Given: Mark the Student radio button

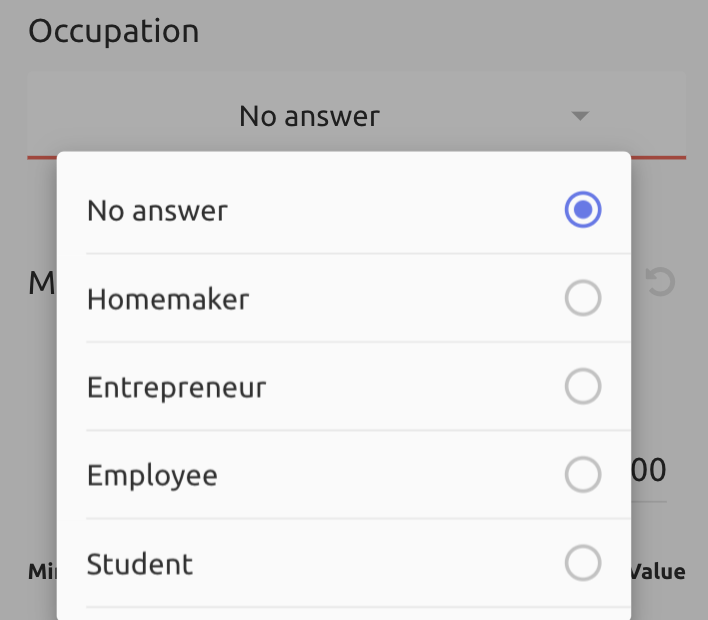Looking at the screenshot, I should [583, 563].
